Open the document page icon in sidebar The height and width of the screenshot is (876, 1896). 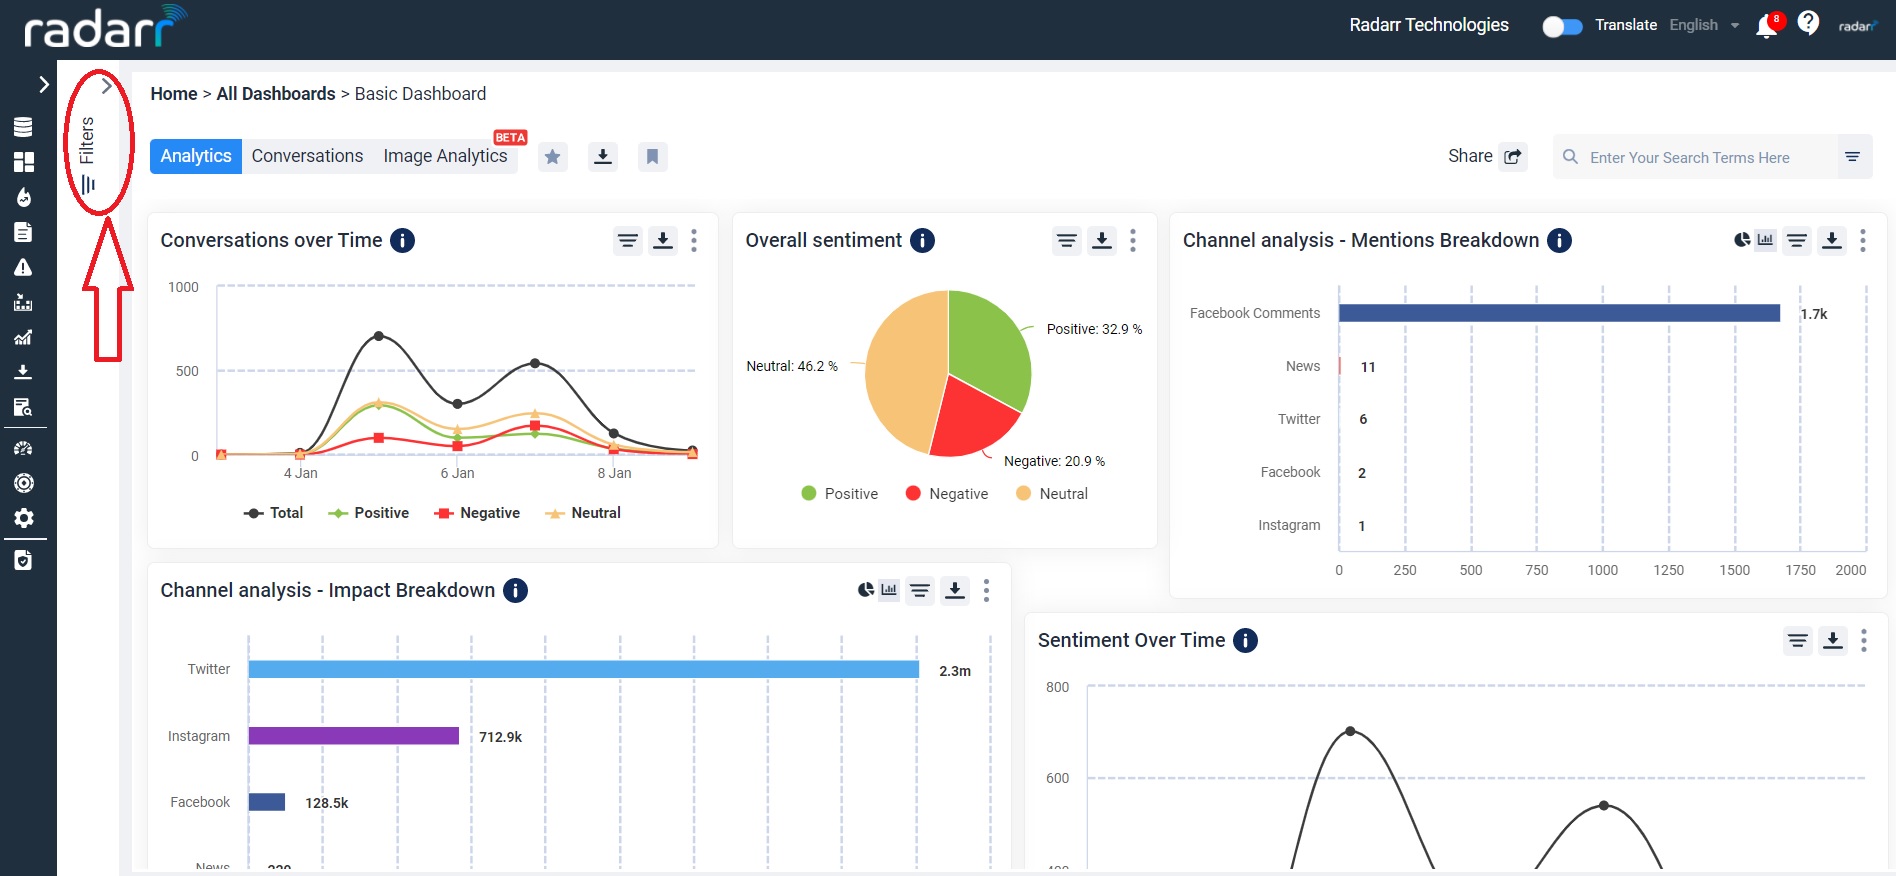(23, 232)
